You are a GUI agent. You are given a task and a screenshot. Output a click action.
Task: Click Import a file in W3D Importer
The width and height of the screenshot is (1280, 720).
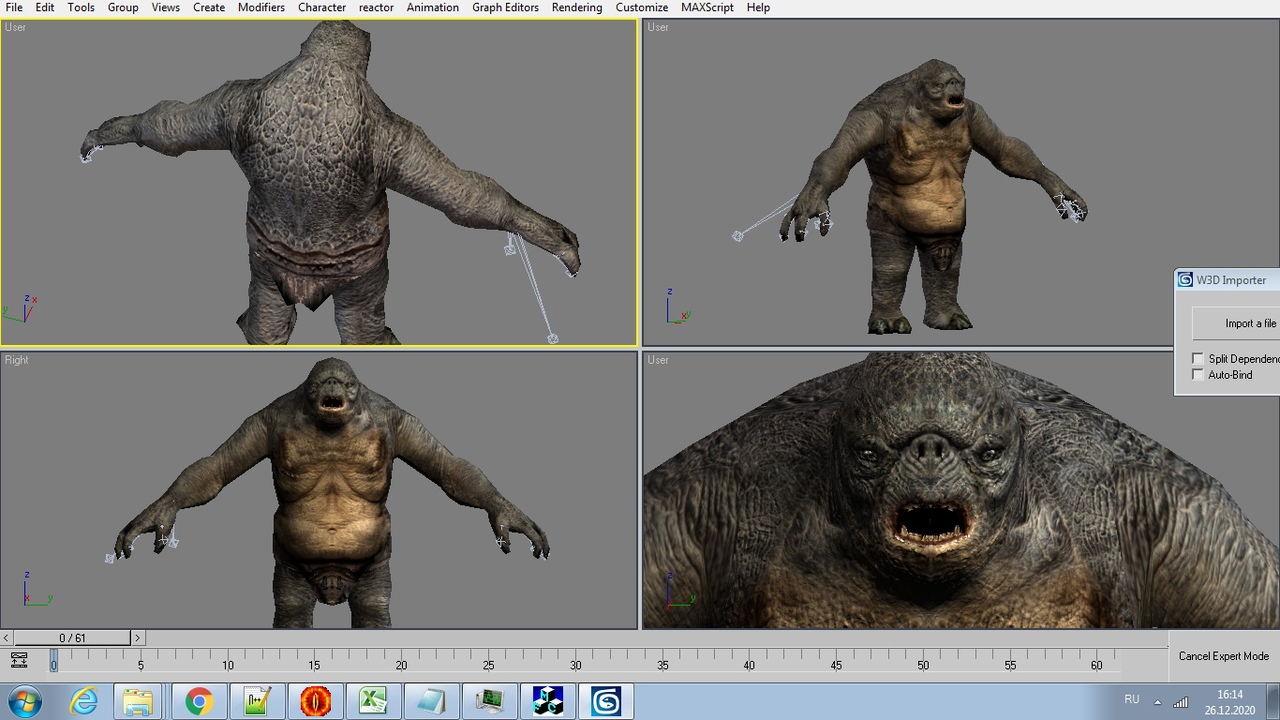(x=1237, y=323)
